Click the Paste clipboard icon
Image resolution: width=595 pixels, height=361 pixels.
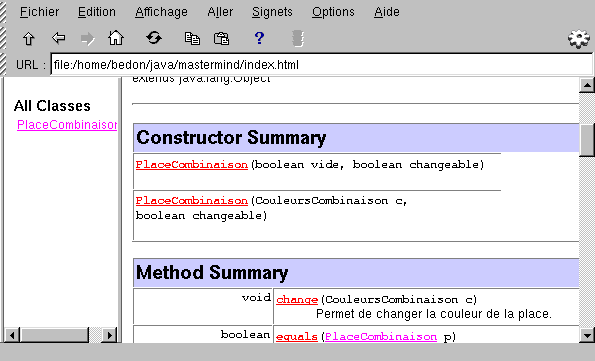(222, 38)
